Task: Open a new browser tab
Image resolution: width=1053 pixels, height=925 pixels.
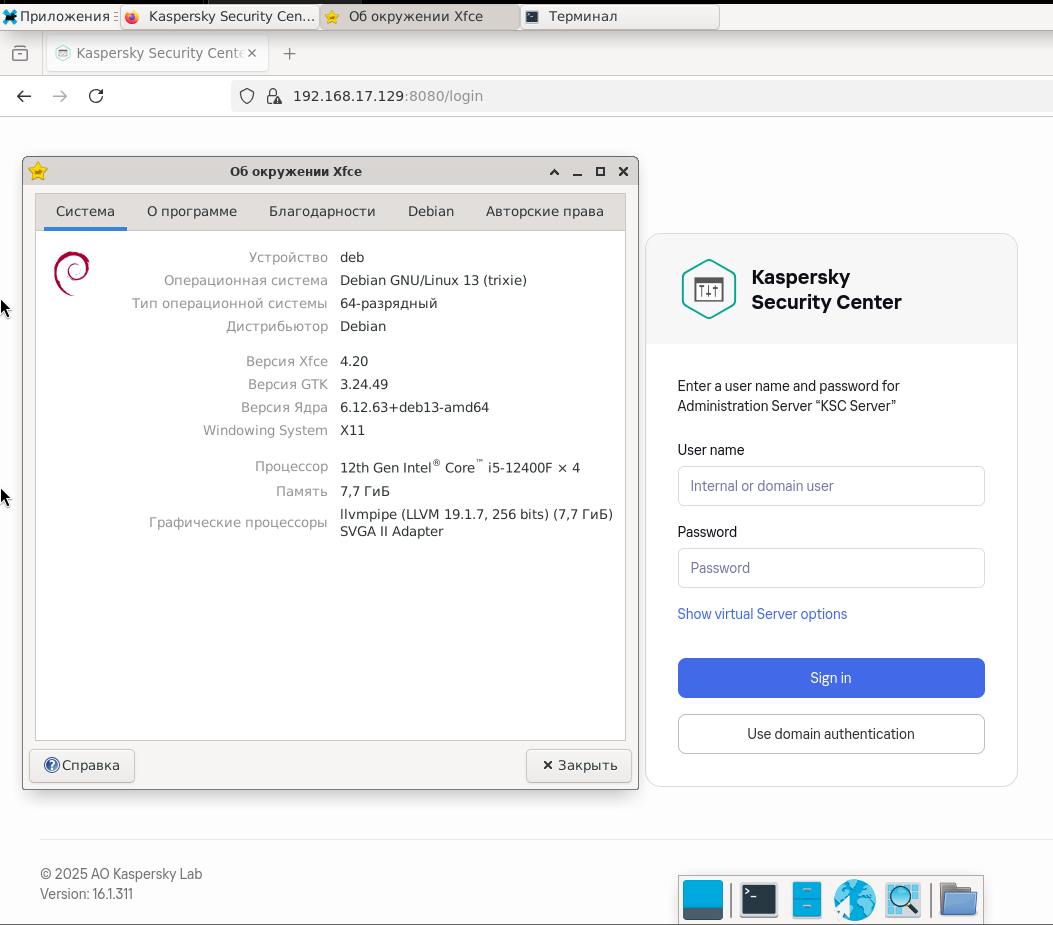Action: click(289, 54)
